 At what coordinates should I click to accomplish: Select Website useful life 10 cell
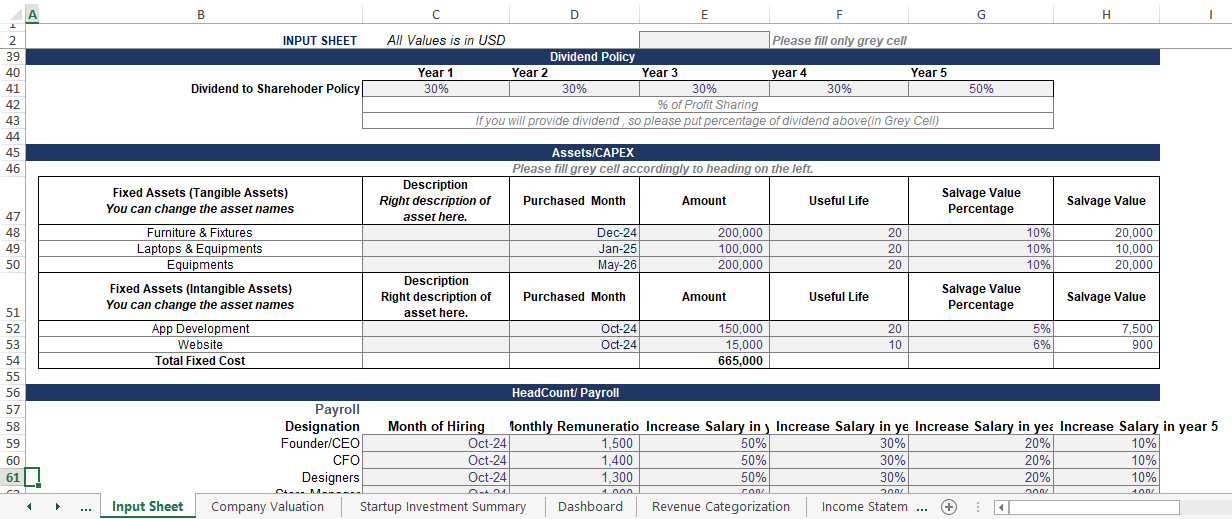839,345
